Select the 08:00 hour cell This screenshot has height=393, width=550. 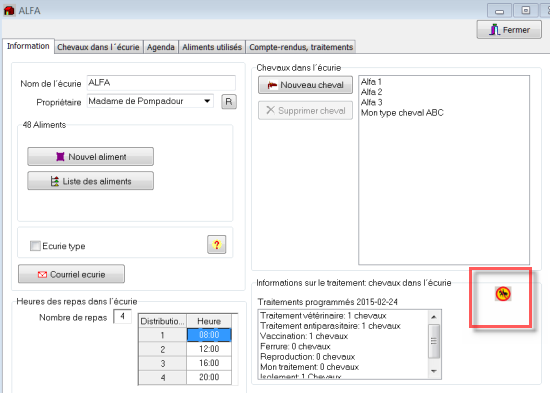tap(209, 335)
